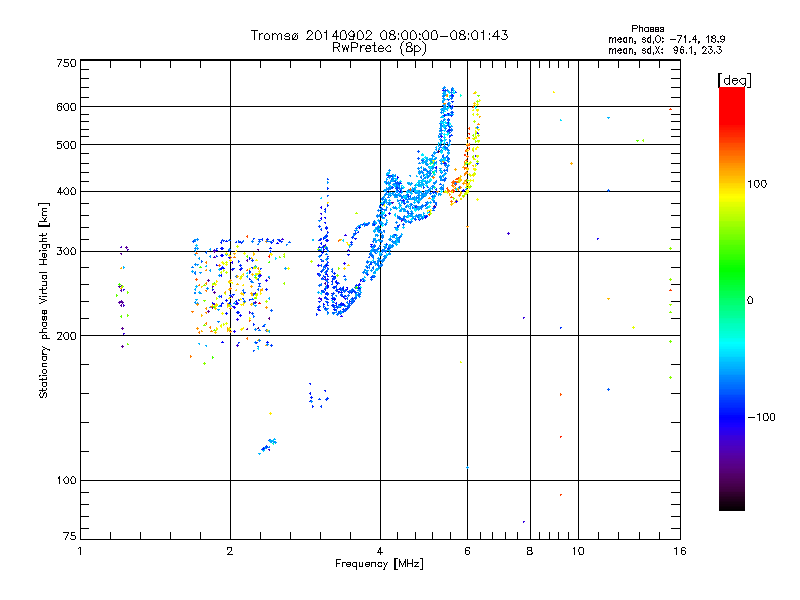Viewport: 800px width, 600px height.
Task: Click the plot title 'Tromsø 20140902 08:00:00-08:01:43'
Action: pos(379,35)
